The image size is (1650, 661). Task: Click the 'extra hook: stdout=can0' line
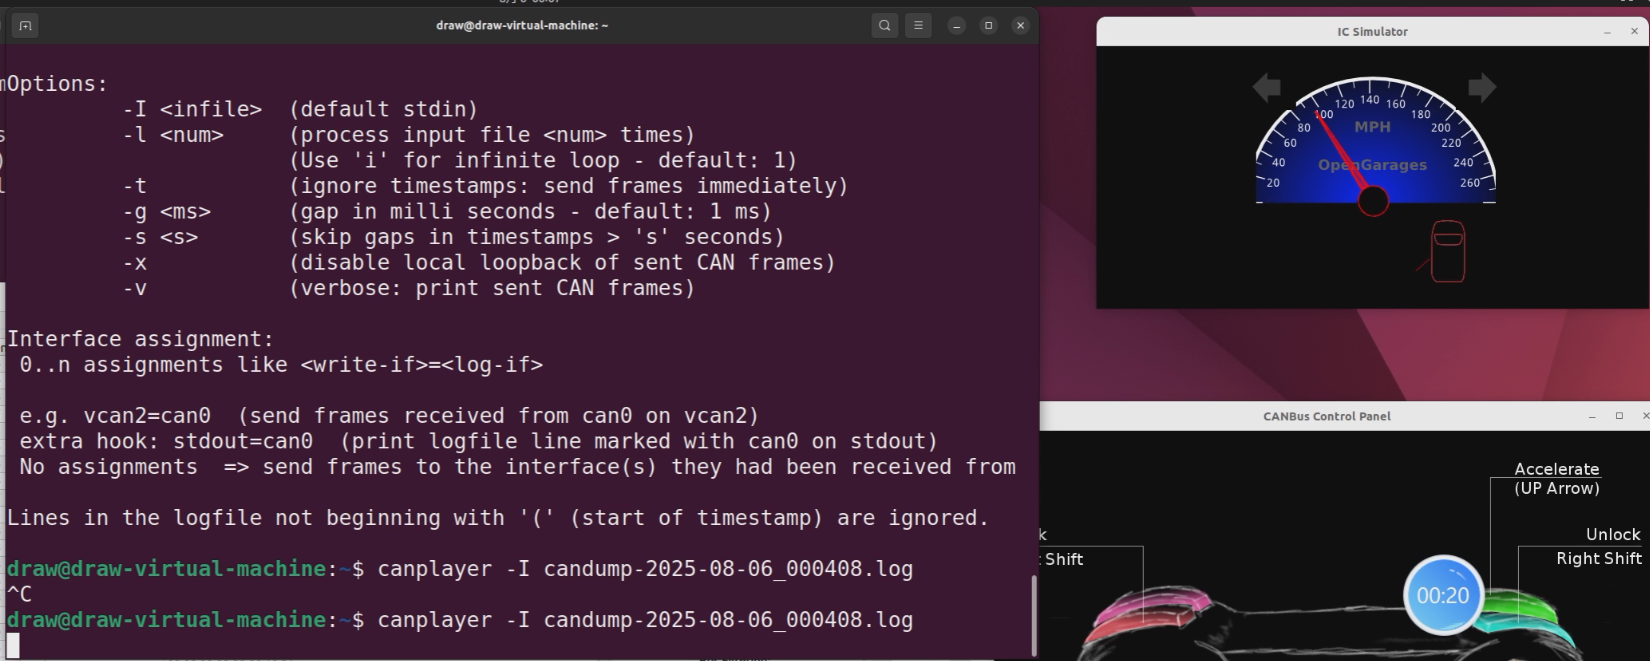[478, 441]
